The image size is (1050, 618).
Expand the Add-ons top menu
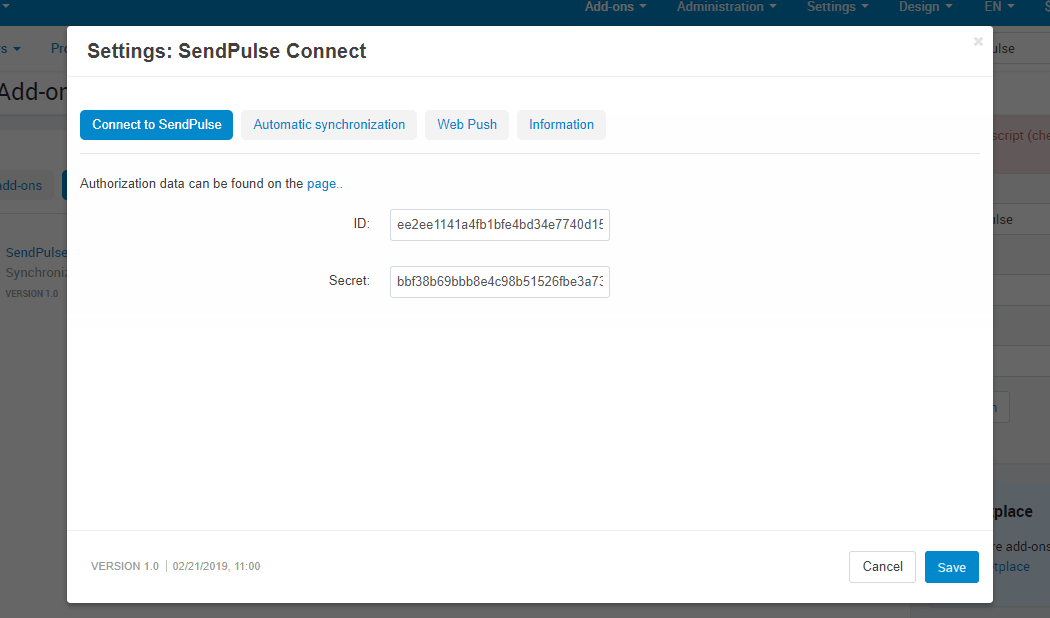(x=615, y=7)
